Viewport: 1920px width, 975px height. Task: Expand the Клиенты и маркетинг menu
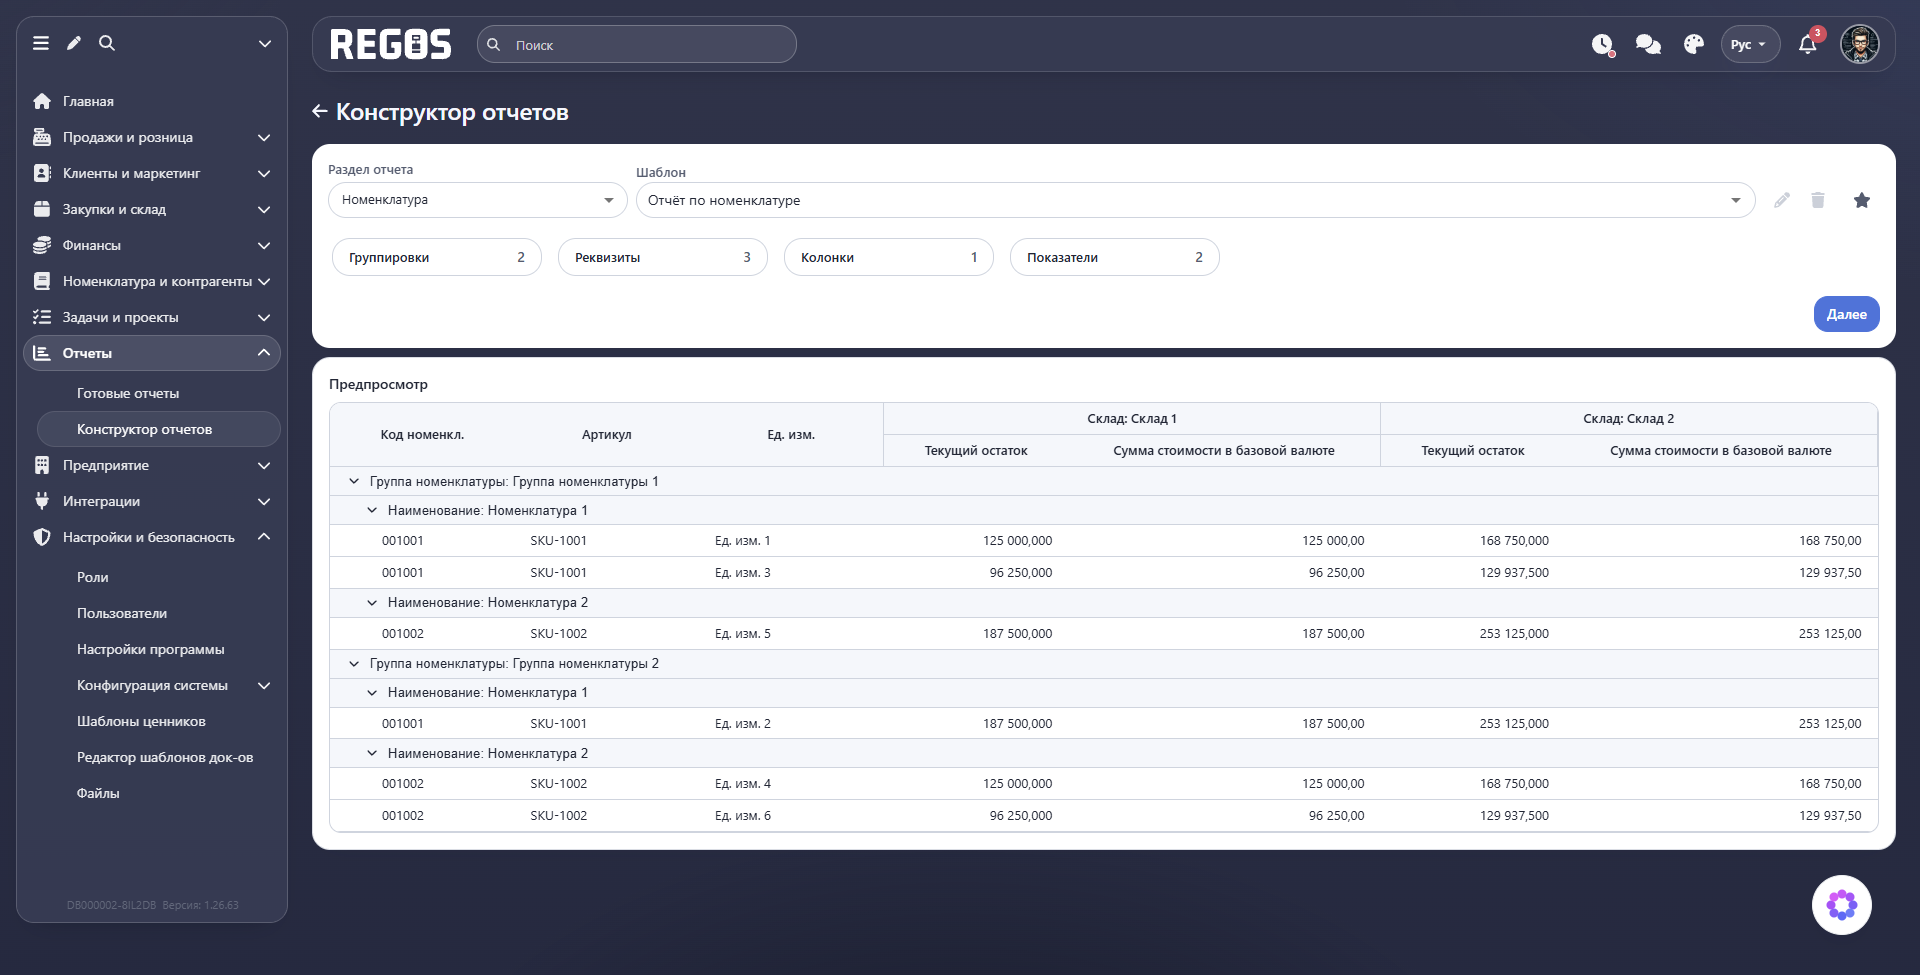pyautogui.click(x=152, y=173)
